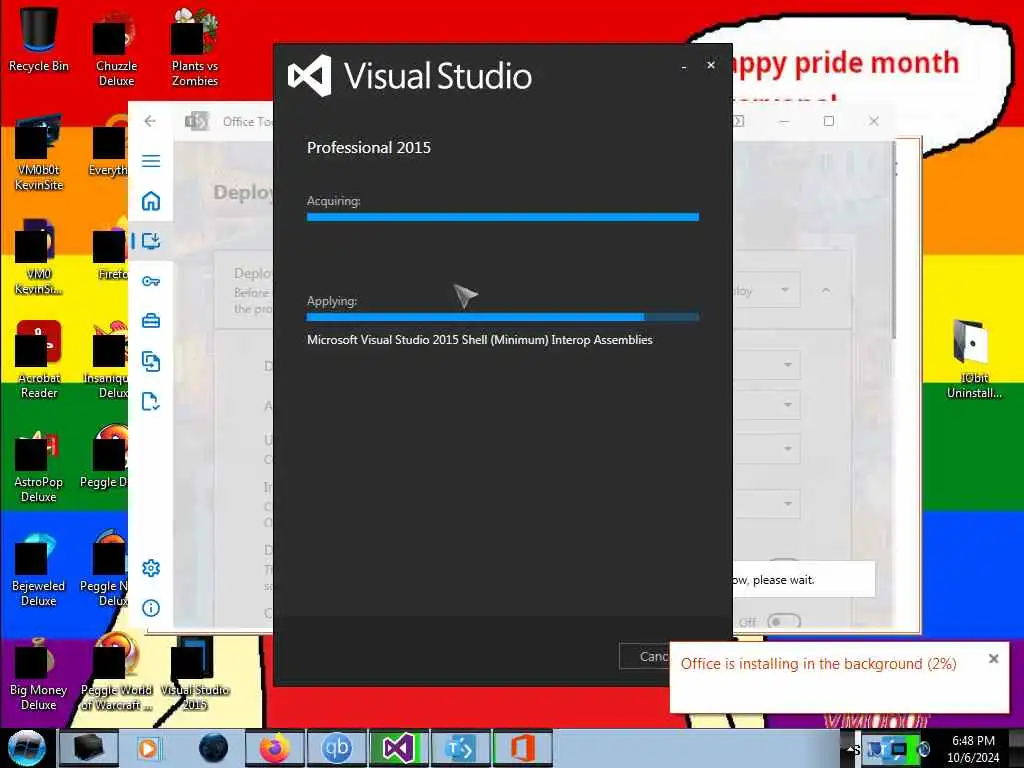
Task: Open the first dropdown below the Deploy section
Action: point(767,364)
